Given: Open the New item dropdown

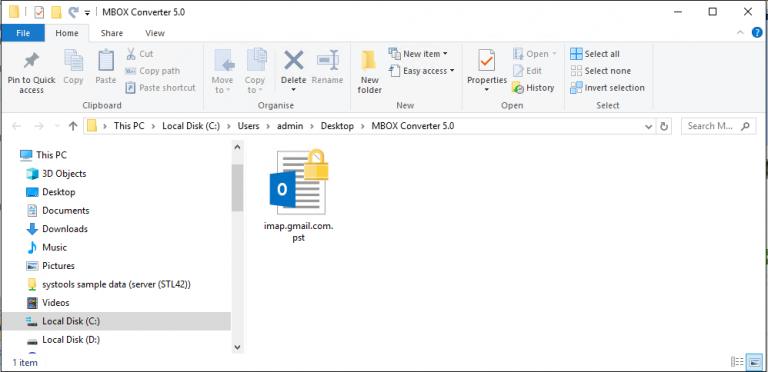Looking at the screenshot, I should click(x=418, y=53).
